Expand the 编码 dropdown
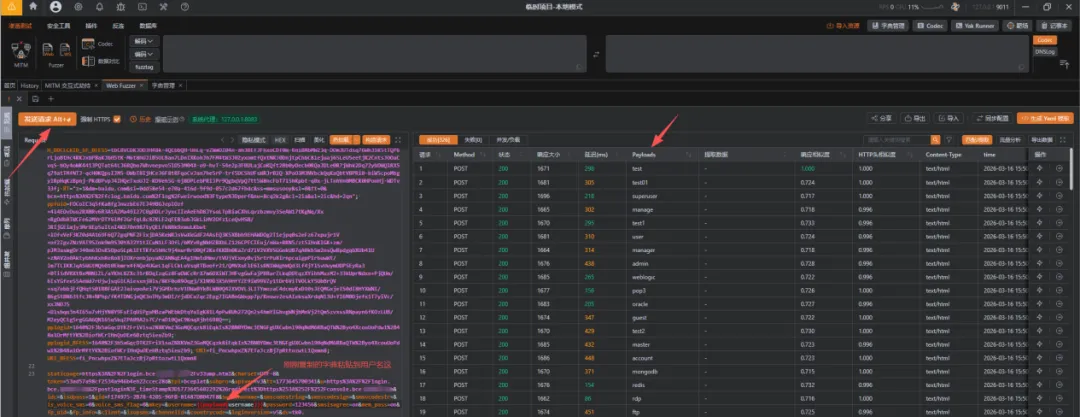Screen dimensions: 1080x417 [144, 53]
